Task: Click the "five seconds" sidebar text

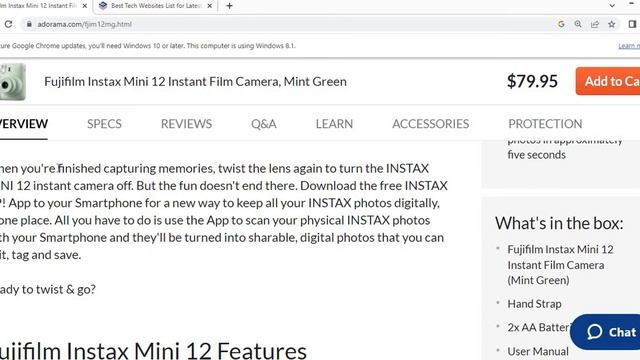Action: [x=536, y=155]
